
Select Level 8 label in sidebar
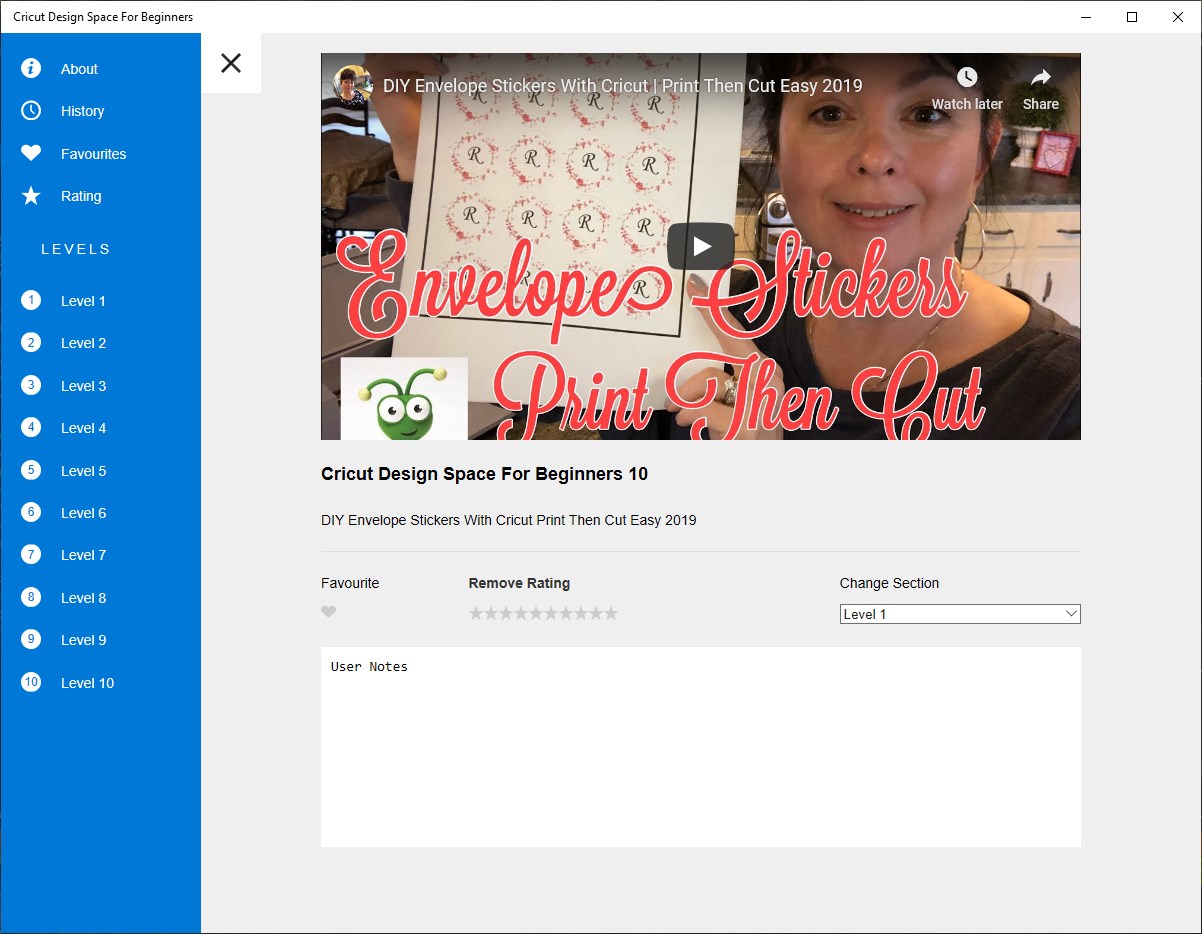83,598
